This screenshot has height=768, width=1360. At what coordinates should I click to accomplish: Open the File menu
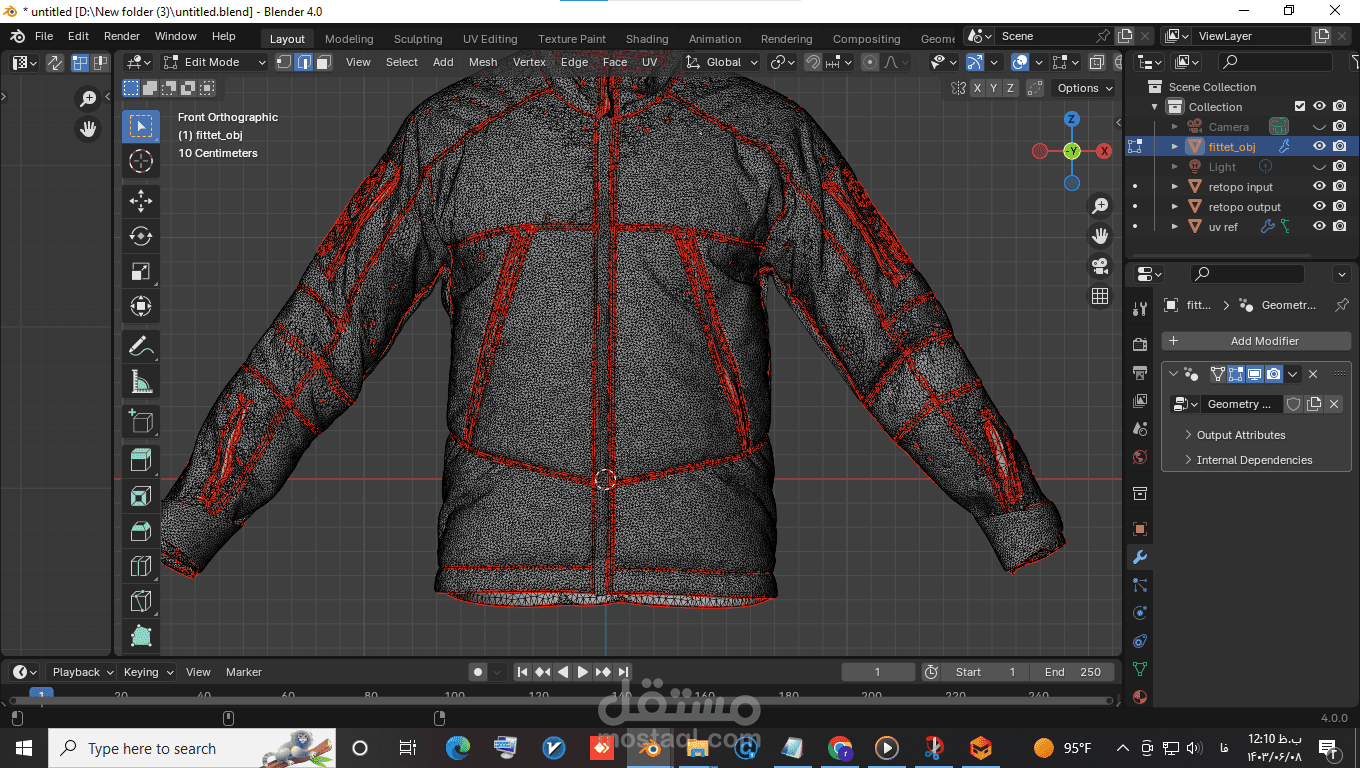point(44,36)
